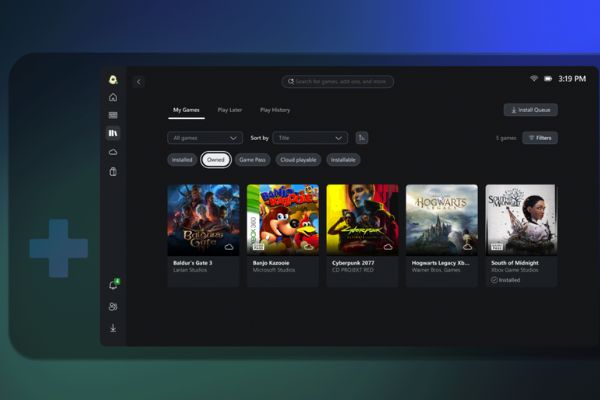
Task: Click the Microsoft Studios publisher text
Action: (x=274, y=270)
